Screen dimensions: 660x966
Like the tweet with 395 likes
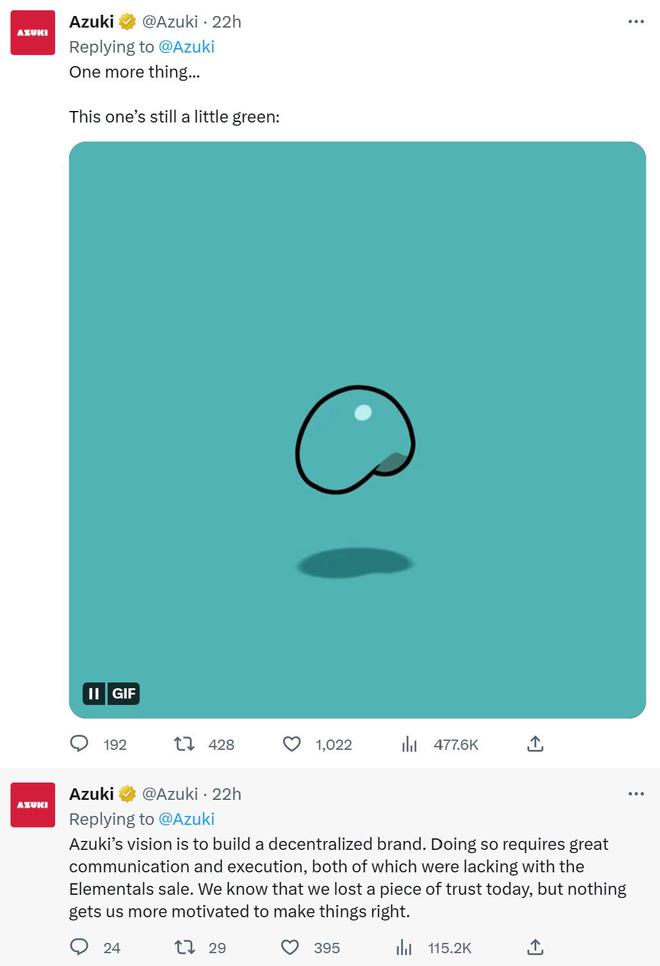click(x=290, y=947)
